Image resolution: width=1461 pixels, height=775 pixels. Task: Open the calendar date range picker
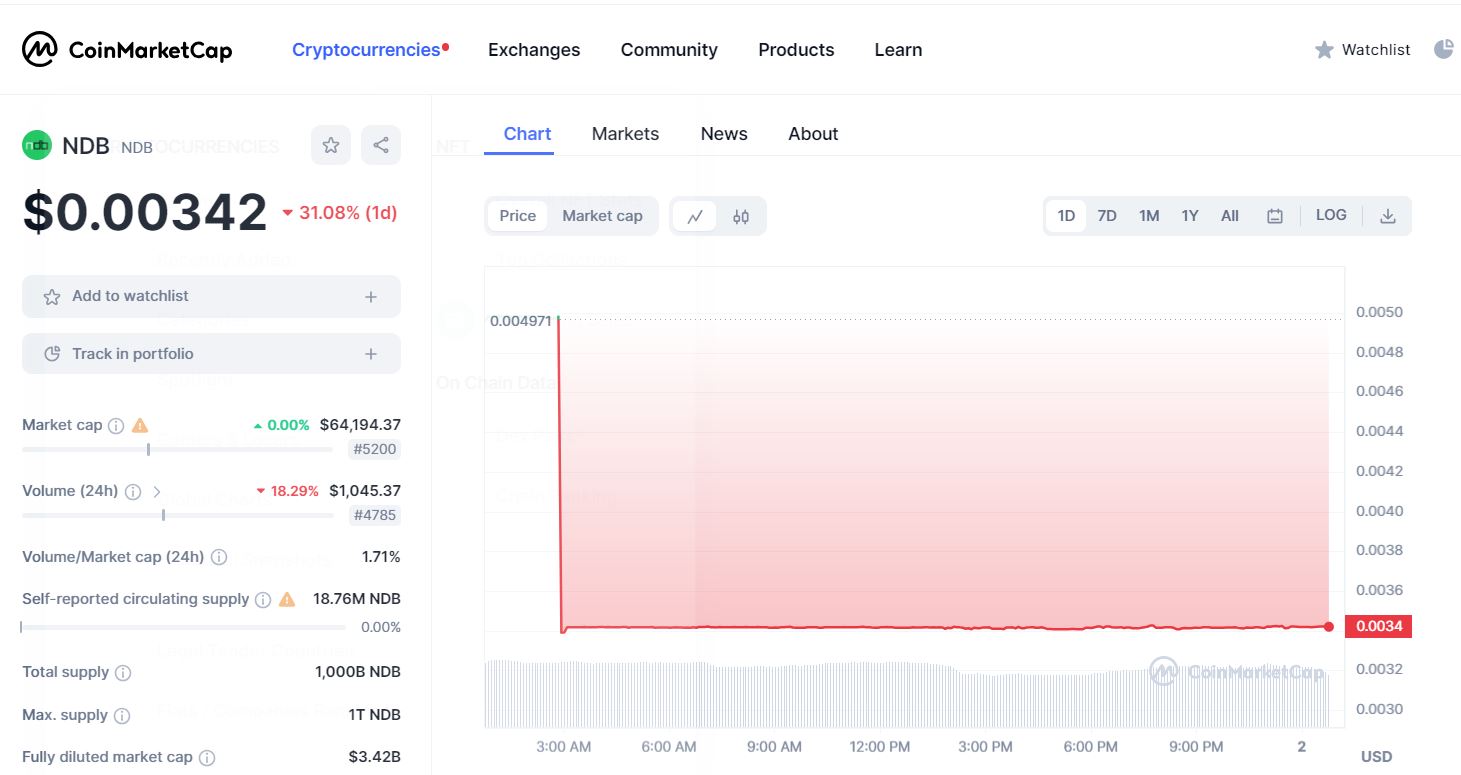tap(1275, 216)
